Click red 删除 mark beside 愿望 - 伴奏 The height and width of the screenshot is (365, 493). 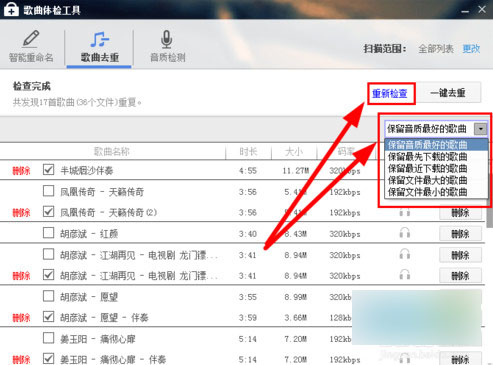[21, 318]
